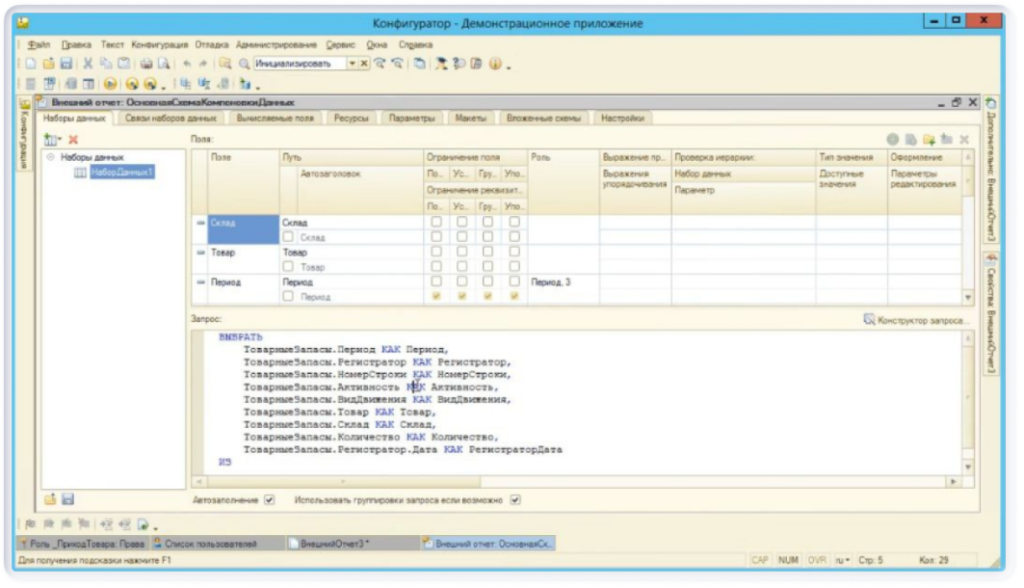This screenshot has width=1024, height=588.
Task: Click the Print icon in the toolbar
Action: 146,64
